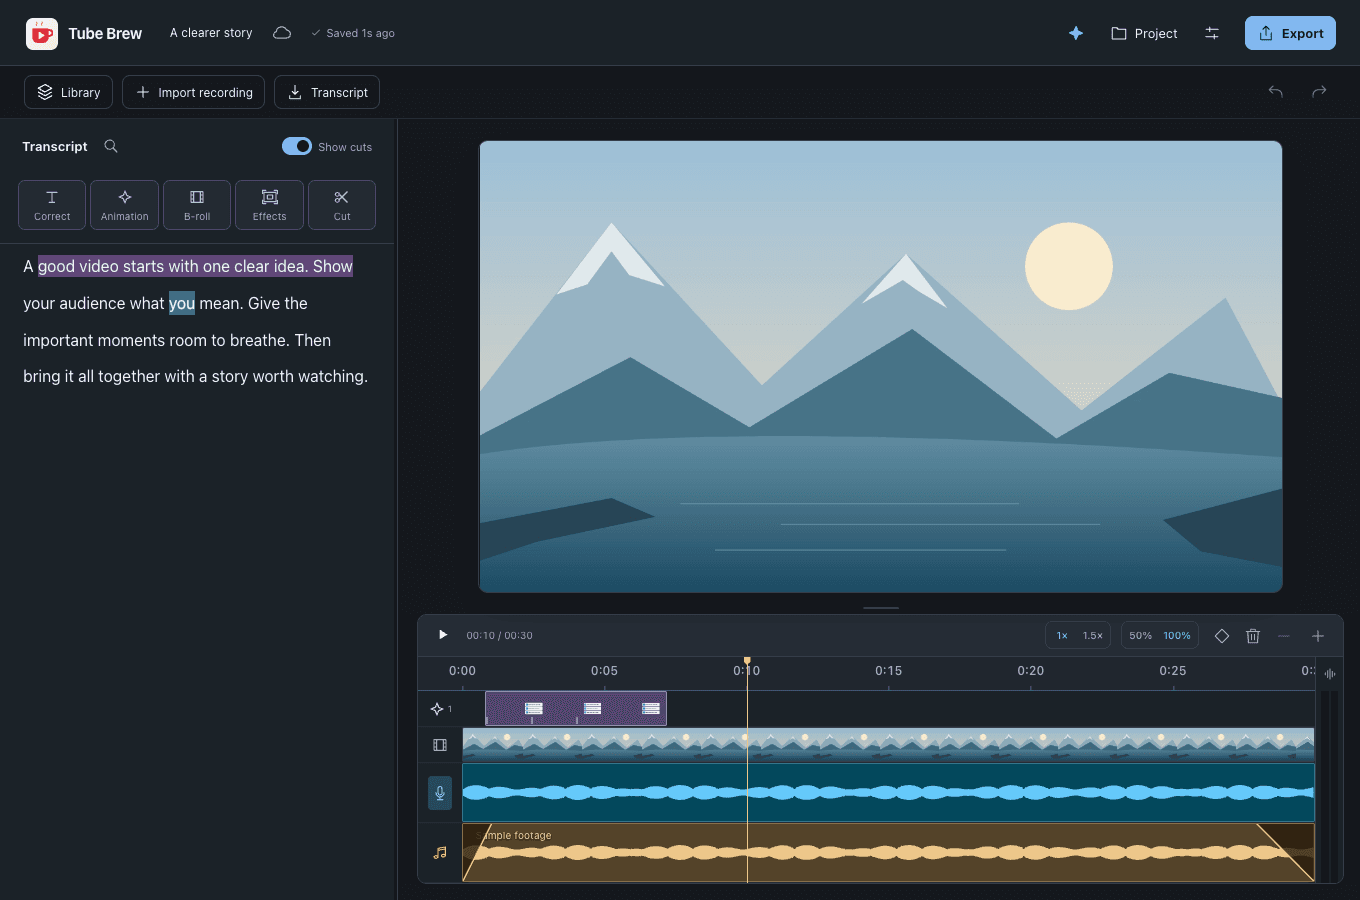Click the video track film icon
The image size is (1360, 900).
[440, 745]
